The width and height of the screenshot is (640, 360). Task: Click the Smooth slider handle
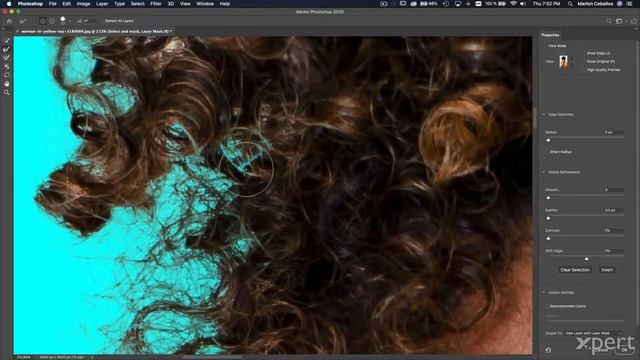pyautogui.click(x=548, y=198)
